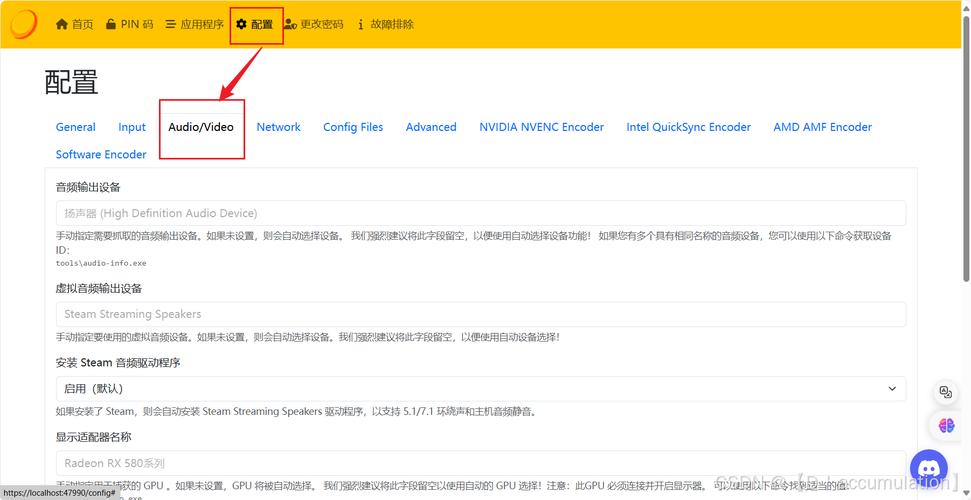Click the 音频输出设备 label
This screenshot has height=500, width=971.
88,187
